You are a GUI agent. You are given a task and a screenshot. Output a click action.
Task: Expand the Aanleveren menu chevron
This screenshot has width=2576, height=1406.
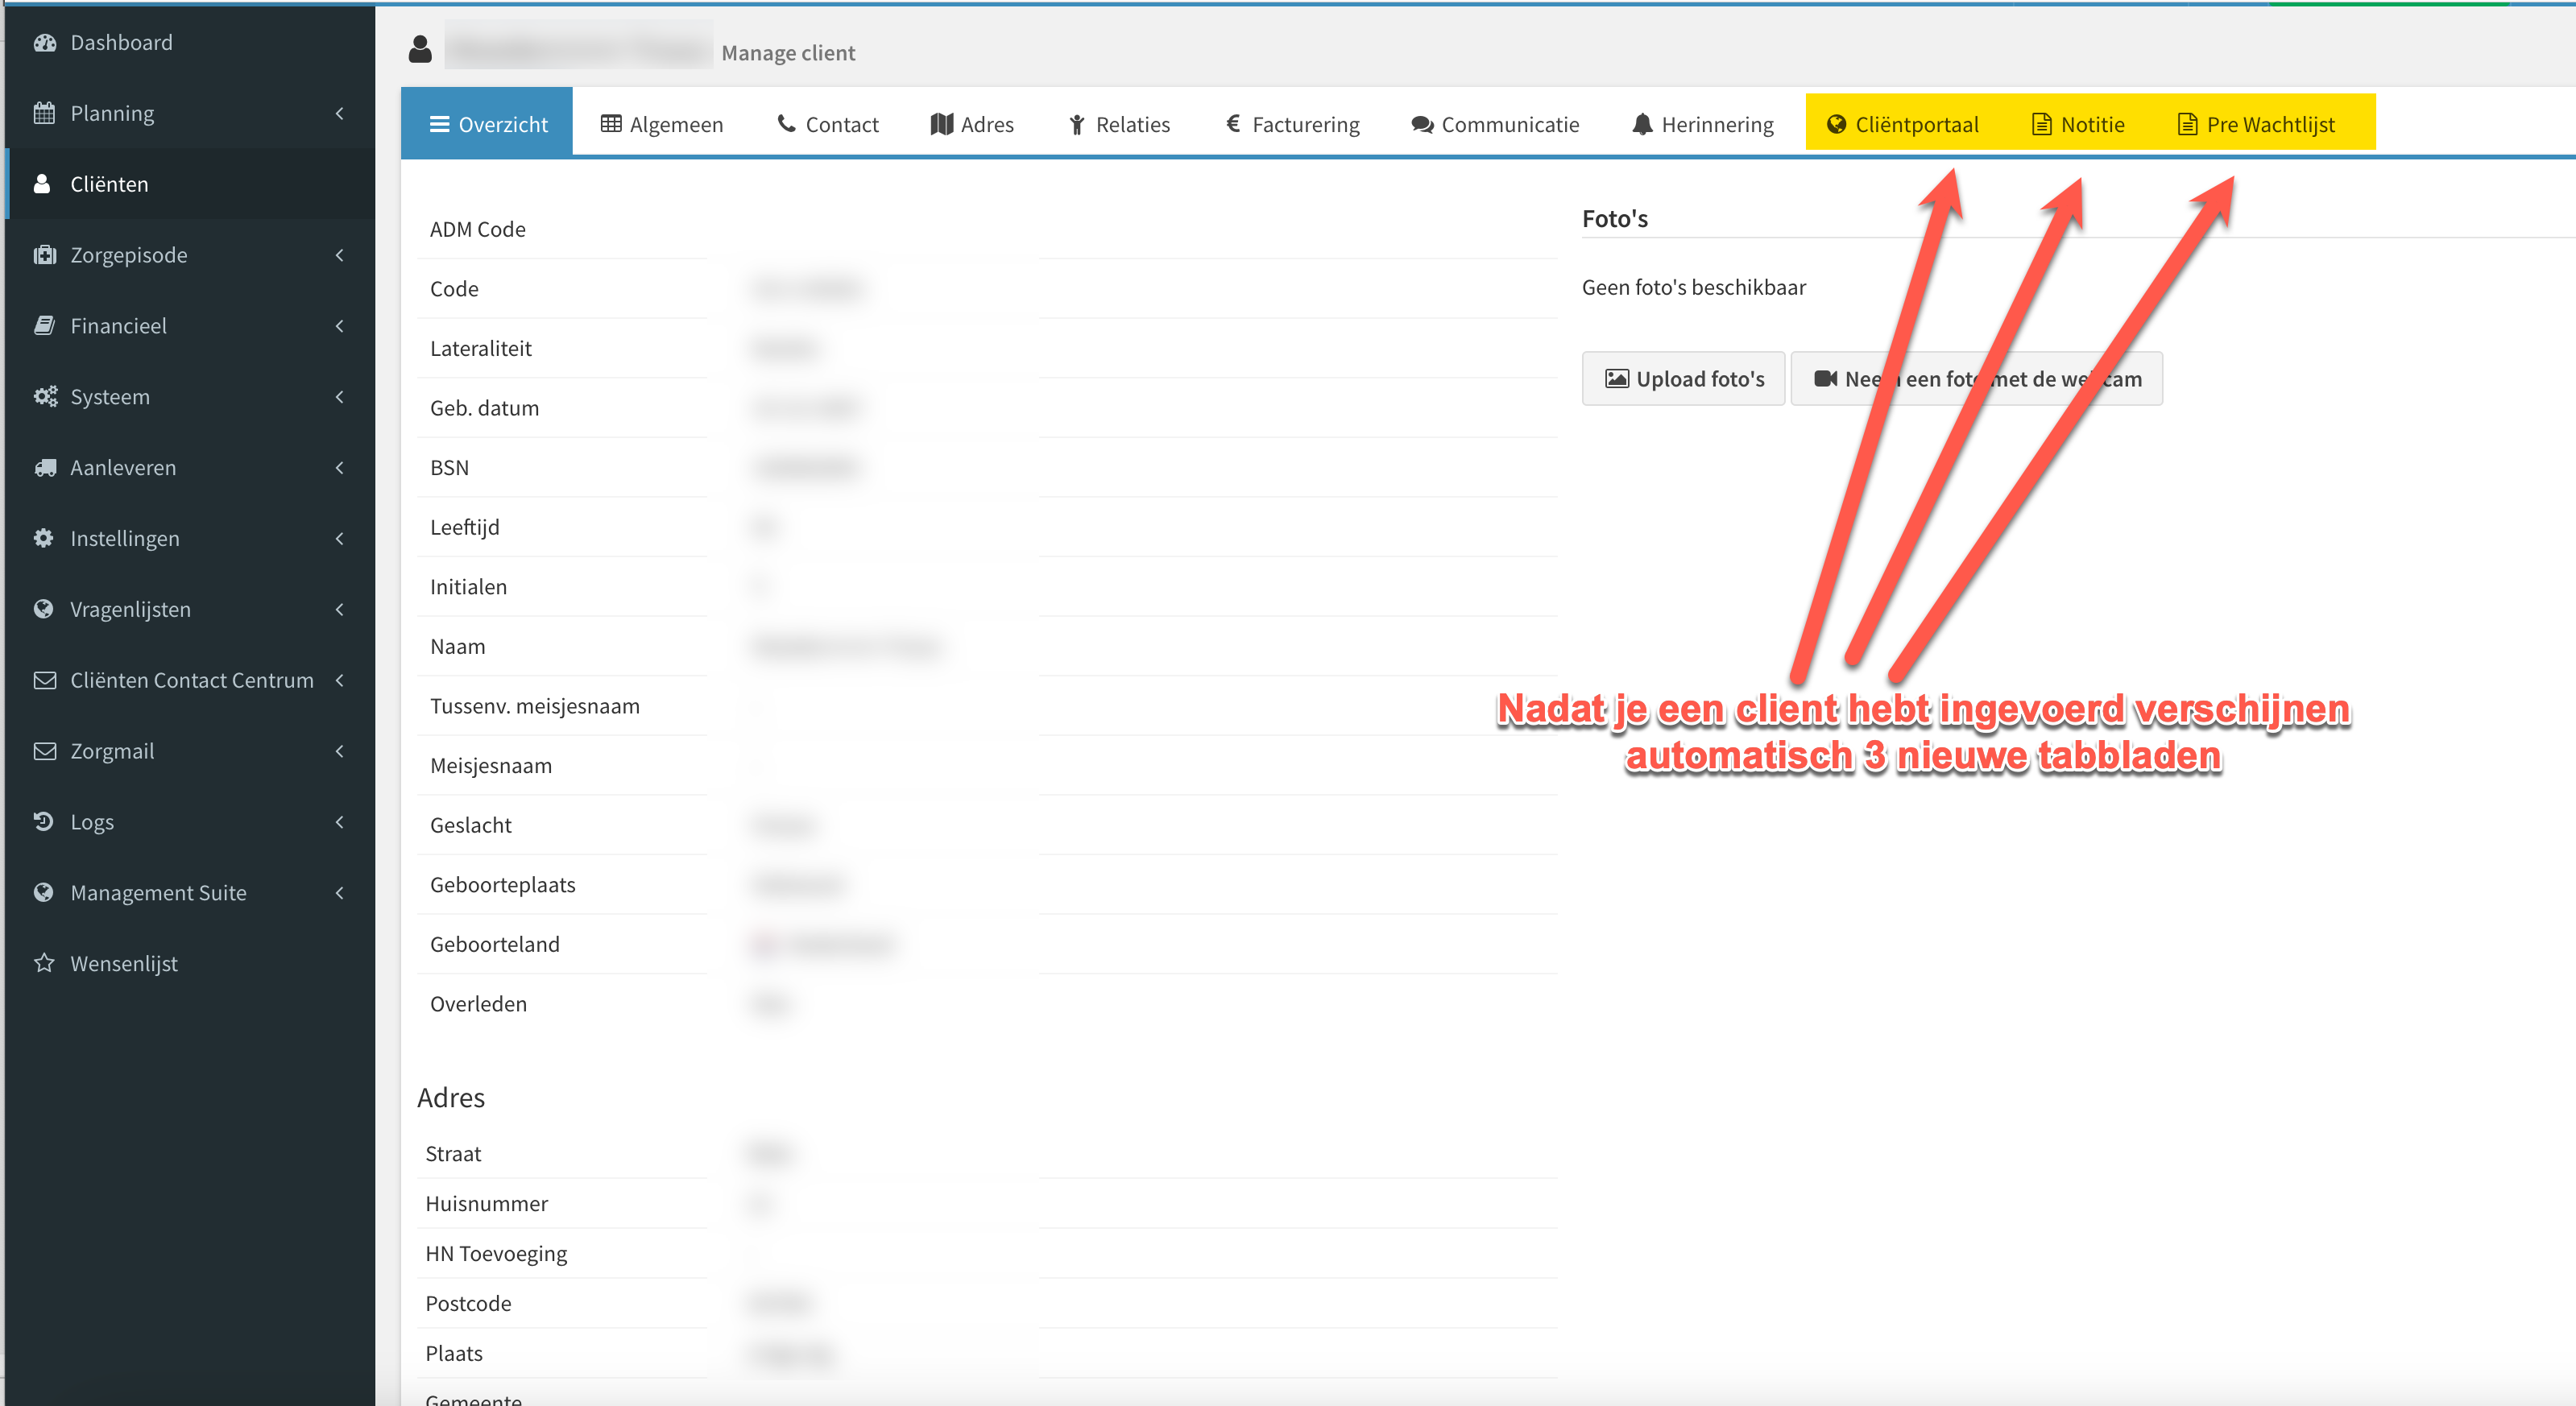click(x=340, y=467)
